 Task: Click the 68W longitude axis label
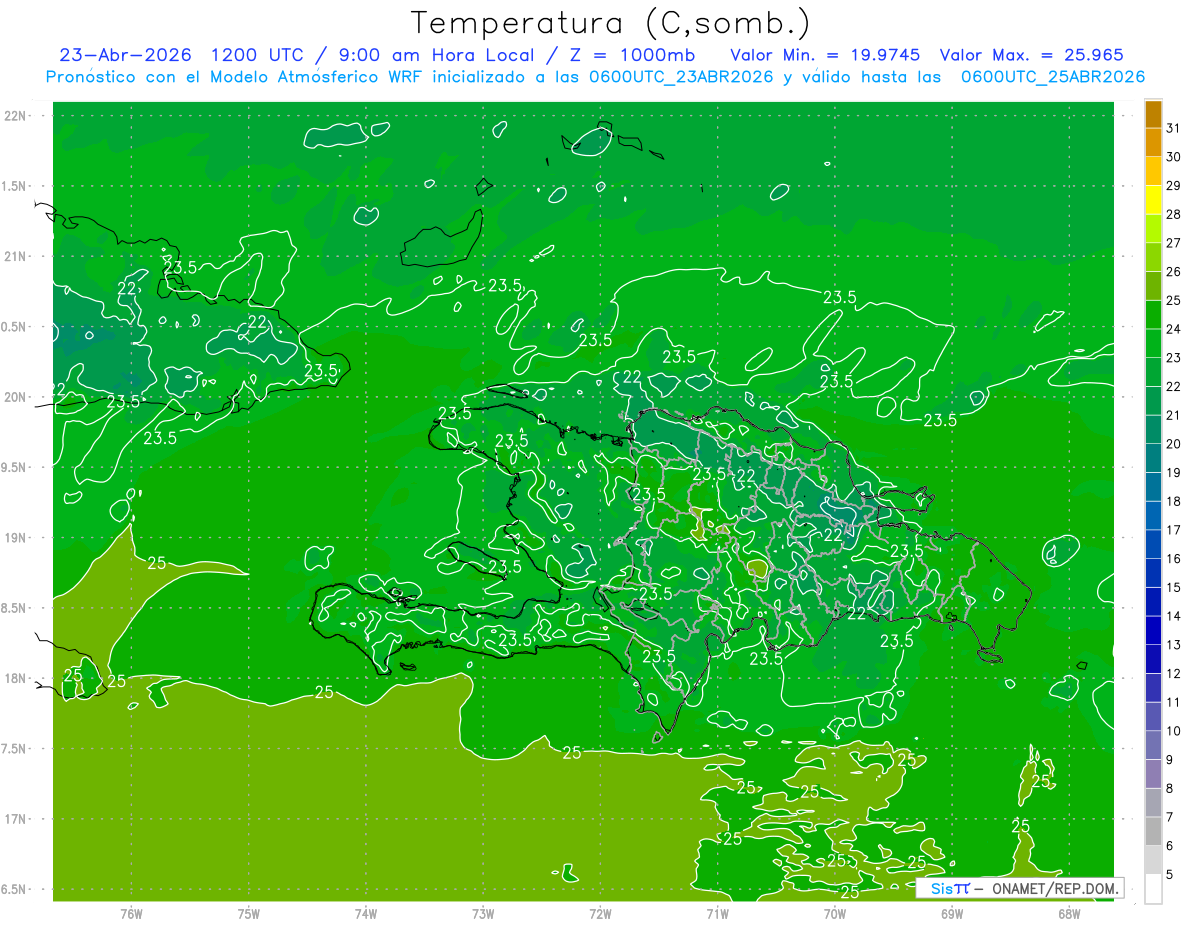pyautogui.click(x=1069, y=914)
